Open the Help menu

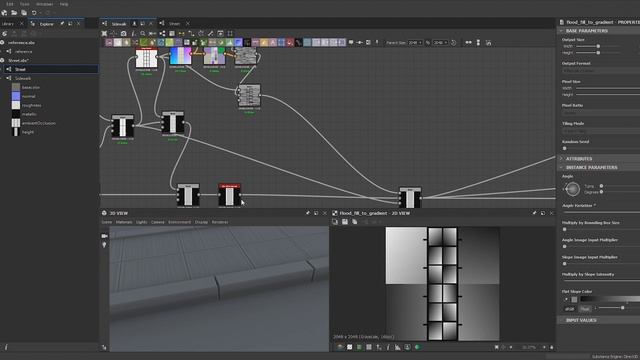(64, 4)
